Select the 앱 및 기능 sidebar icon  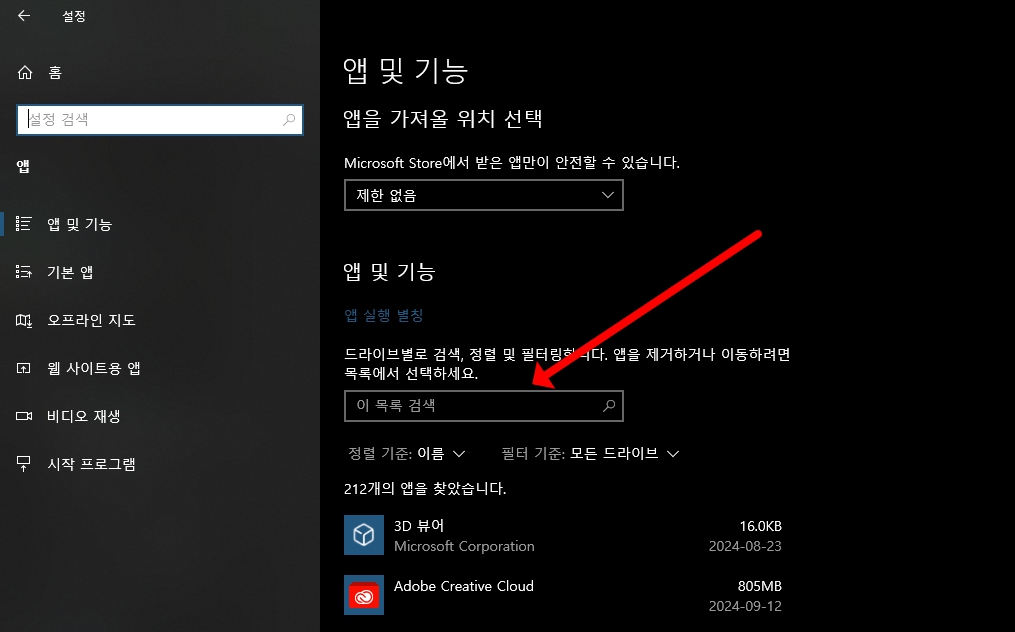pos(22,224)
